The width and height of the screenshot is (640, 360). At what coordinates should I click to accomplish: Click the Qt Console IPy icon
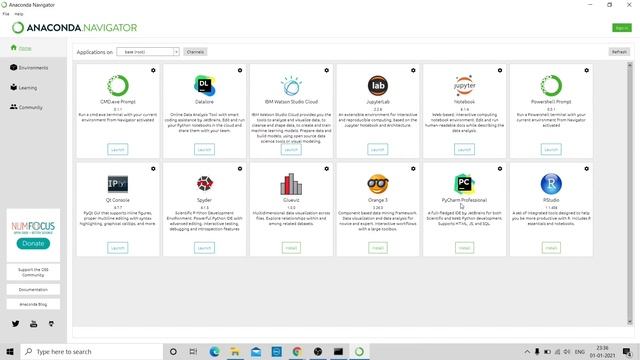coord(118,184)
